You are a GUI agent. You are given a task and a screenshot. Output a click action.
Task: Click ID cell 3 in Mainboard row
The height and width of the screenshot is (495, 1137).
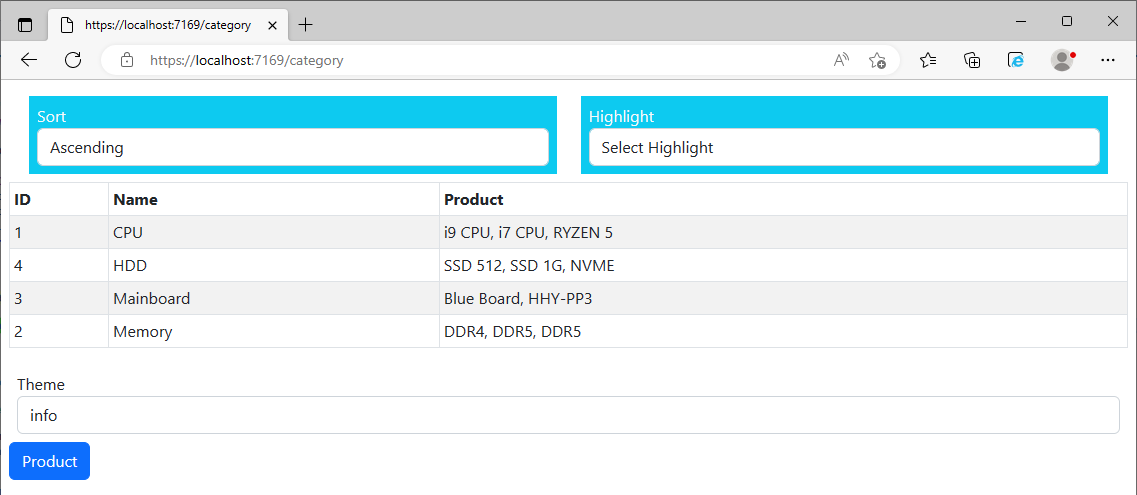[x=59, y=299]
